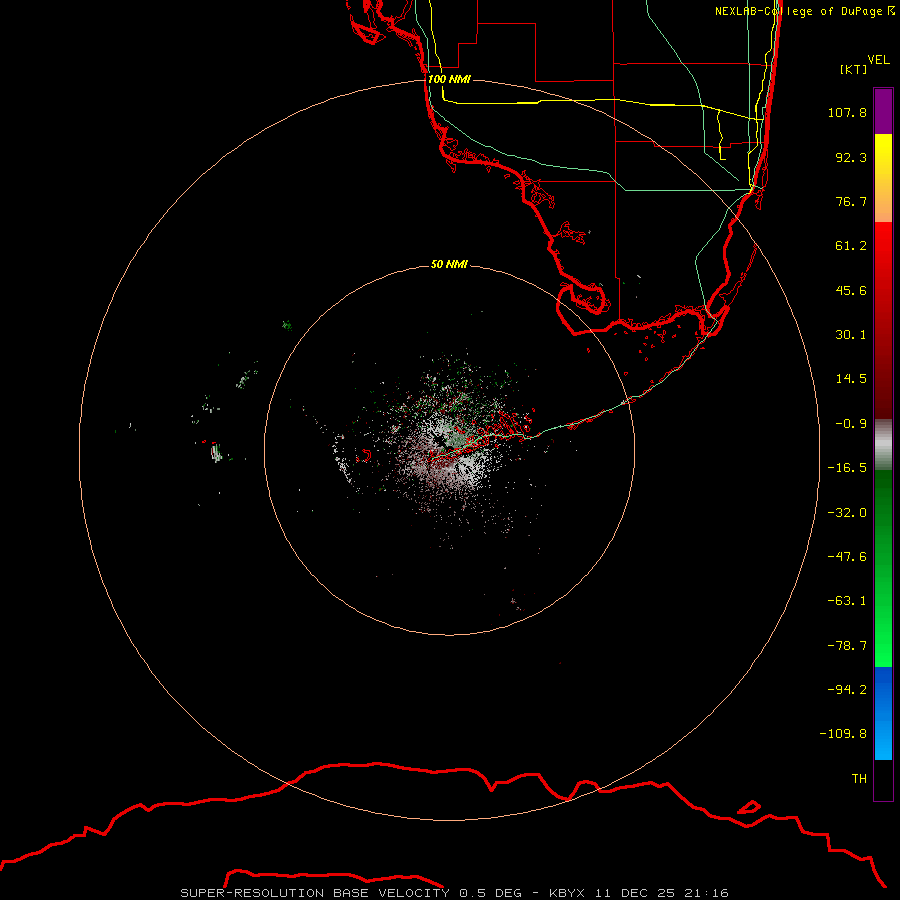Click the -16.5 velocity scale value
This screenshot has height=900, width=900.
pos(847,468)
